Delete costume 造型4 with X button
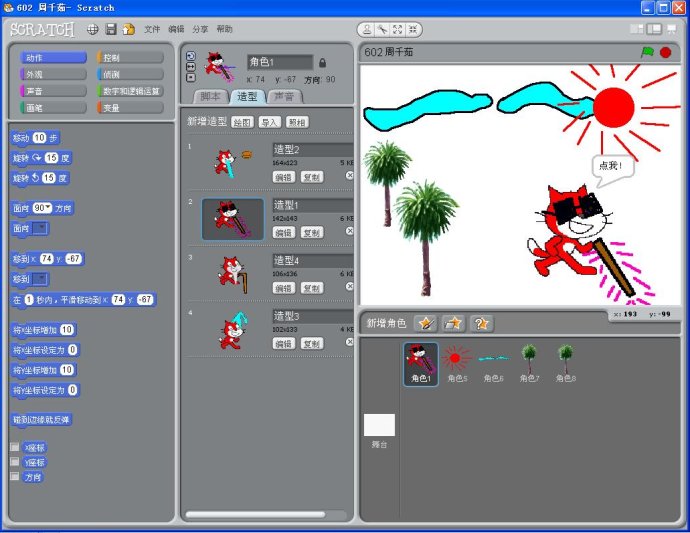Viewport: 690px width, 533px height. (349, 287)
